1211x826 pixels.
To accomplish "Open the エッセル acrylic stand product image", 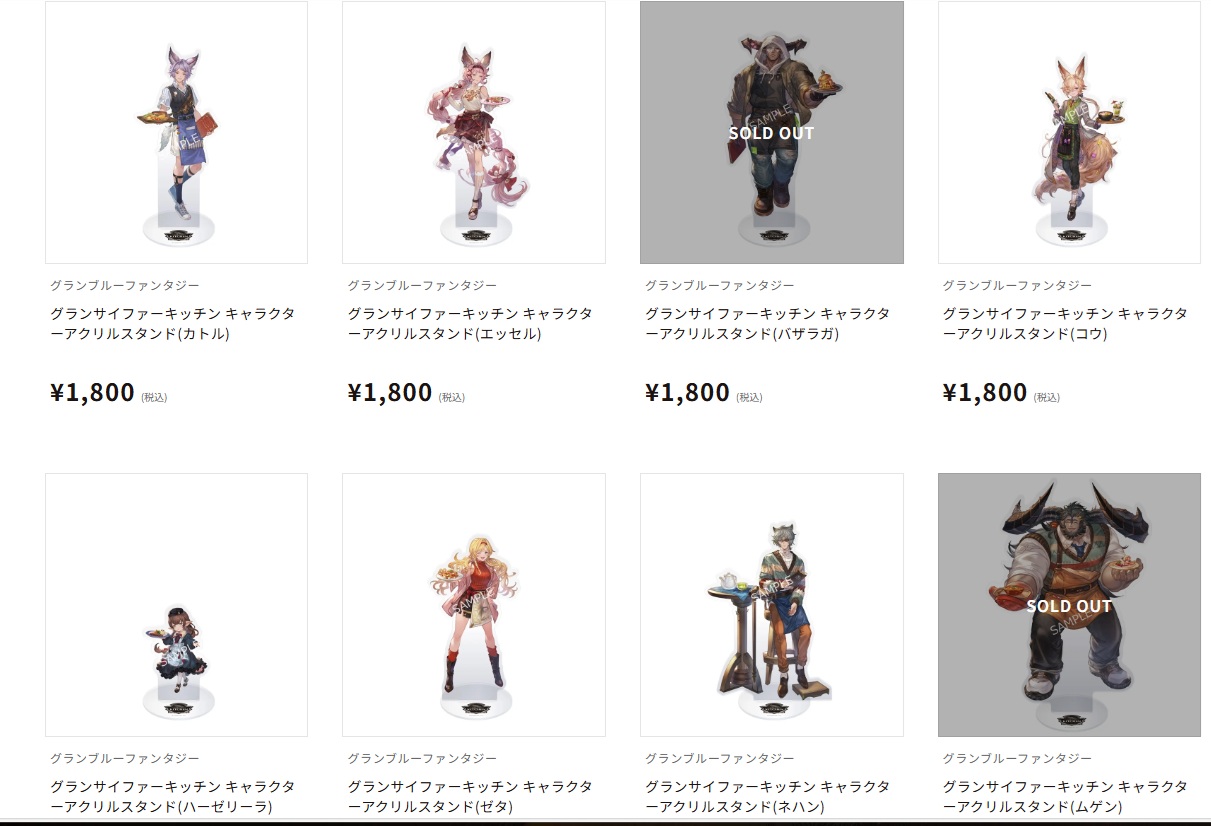I will 474,132.
